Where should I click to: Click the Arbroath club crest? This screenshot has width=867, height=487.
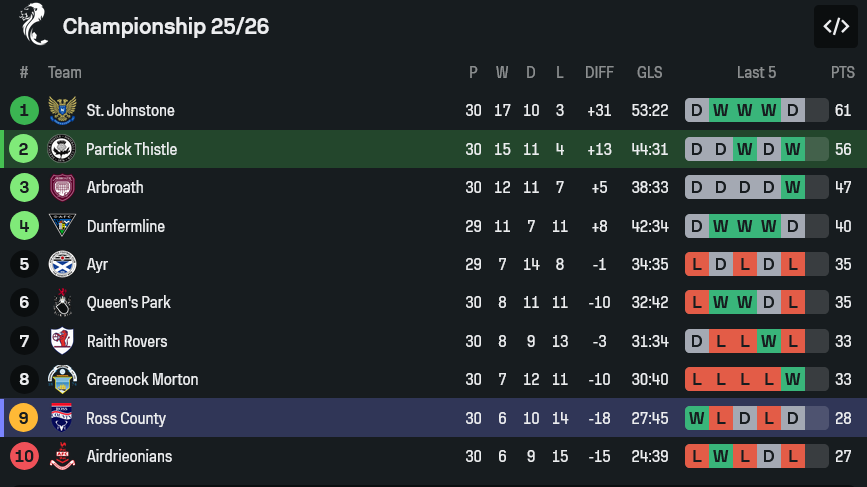pos(62,187)
